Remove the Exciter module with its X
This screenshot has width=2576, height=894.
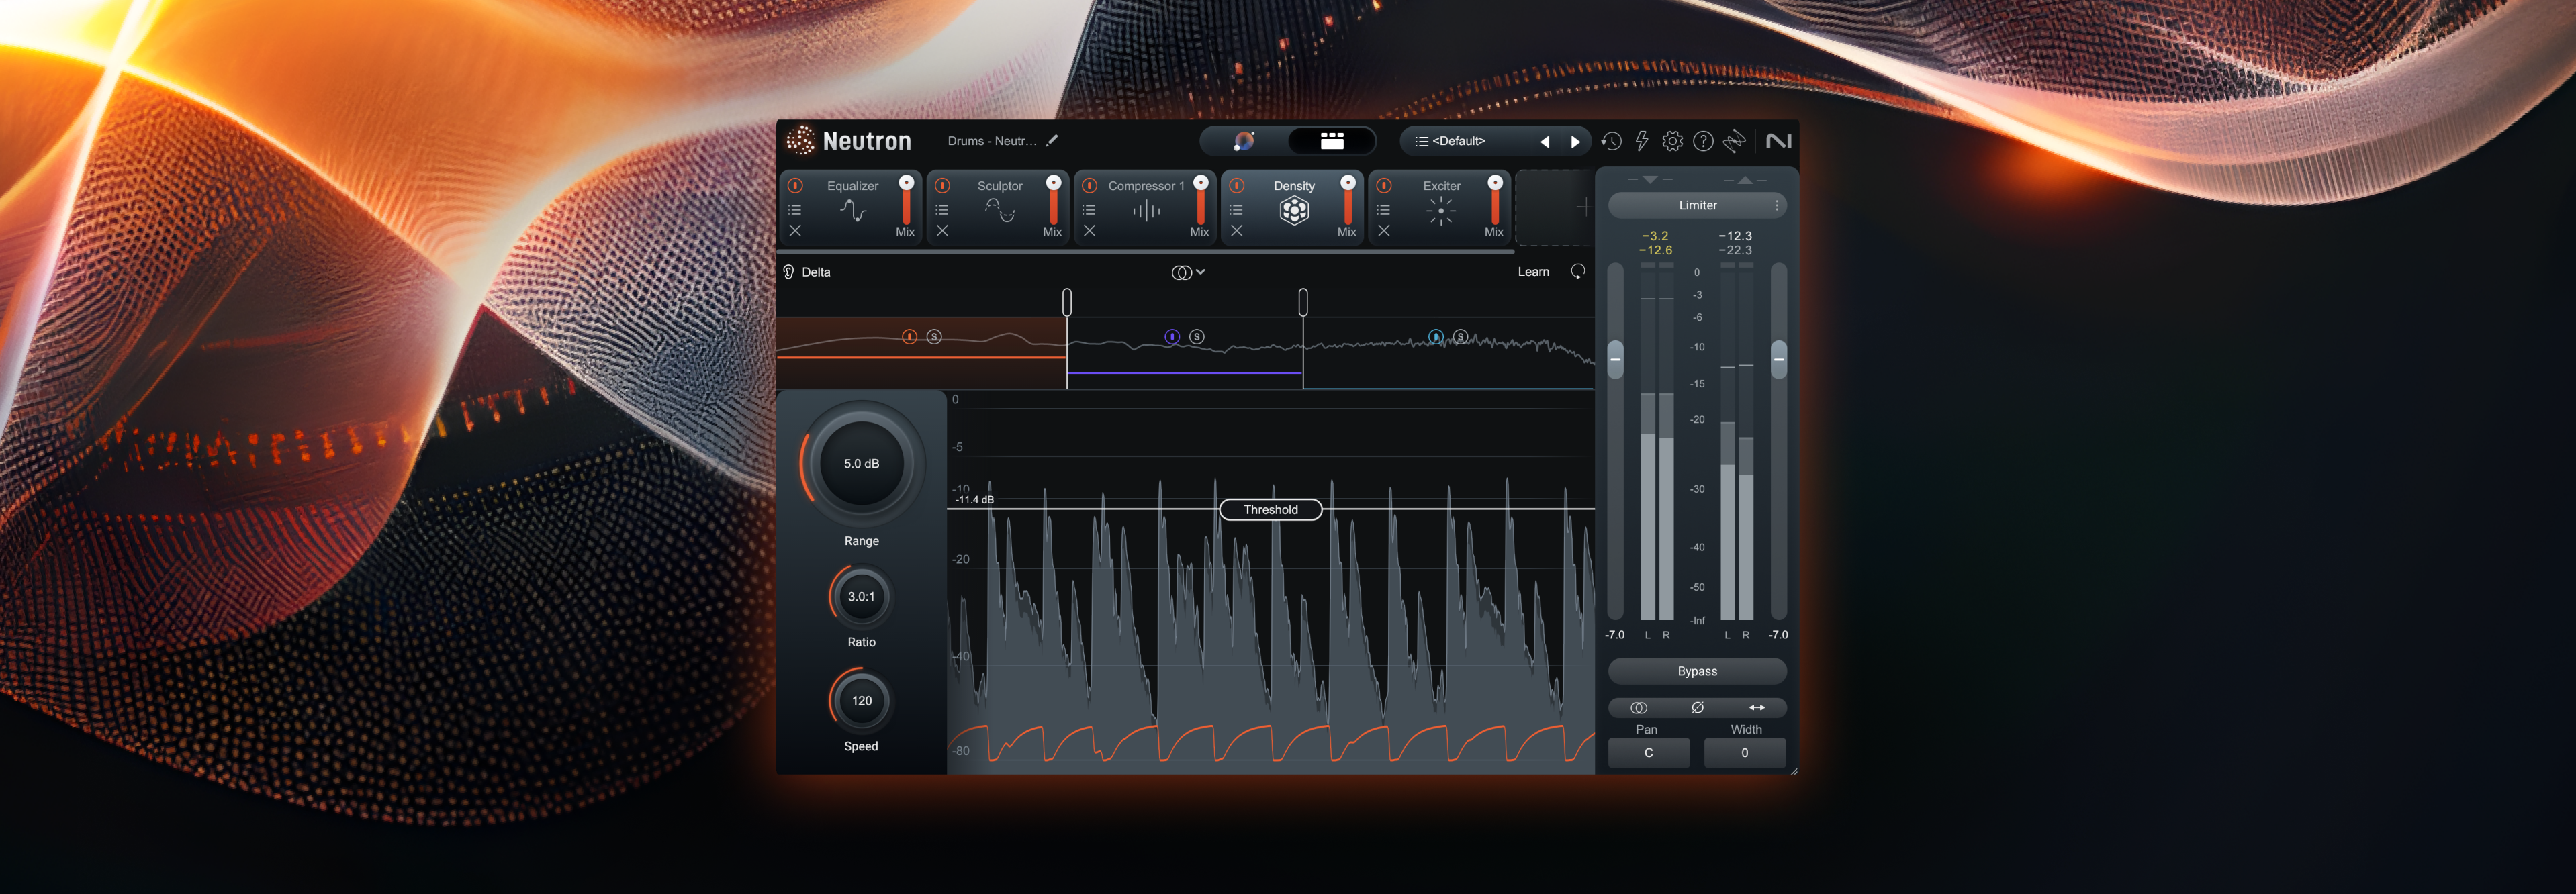click(1384, 231)
